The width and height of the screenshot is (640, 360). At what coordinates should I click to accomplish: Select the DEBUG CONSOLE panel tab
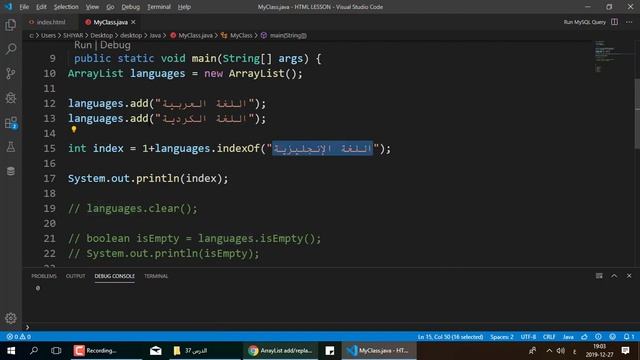[114, 276]
